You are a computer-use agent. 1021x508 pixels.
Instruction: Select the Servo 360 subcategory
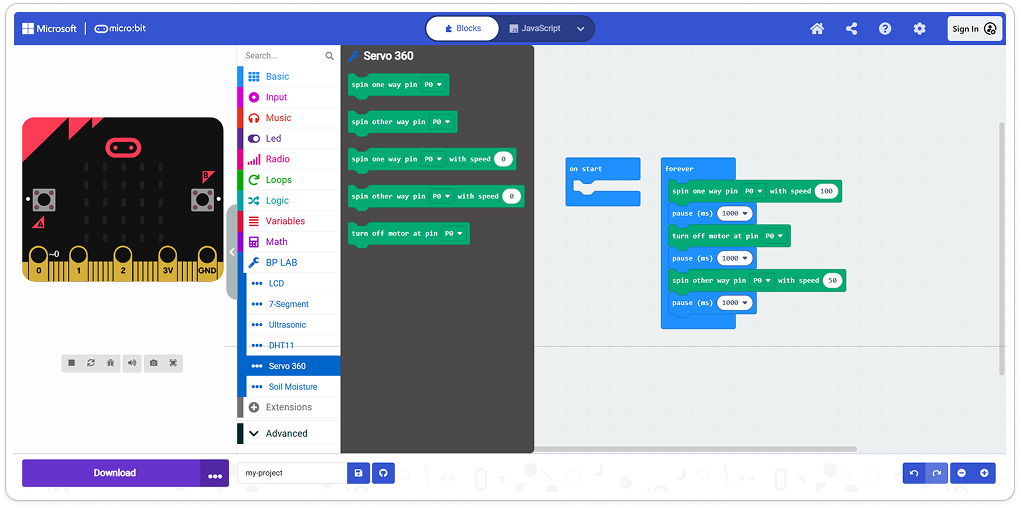pyautogui.click(x=293, y=366)
